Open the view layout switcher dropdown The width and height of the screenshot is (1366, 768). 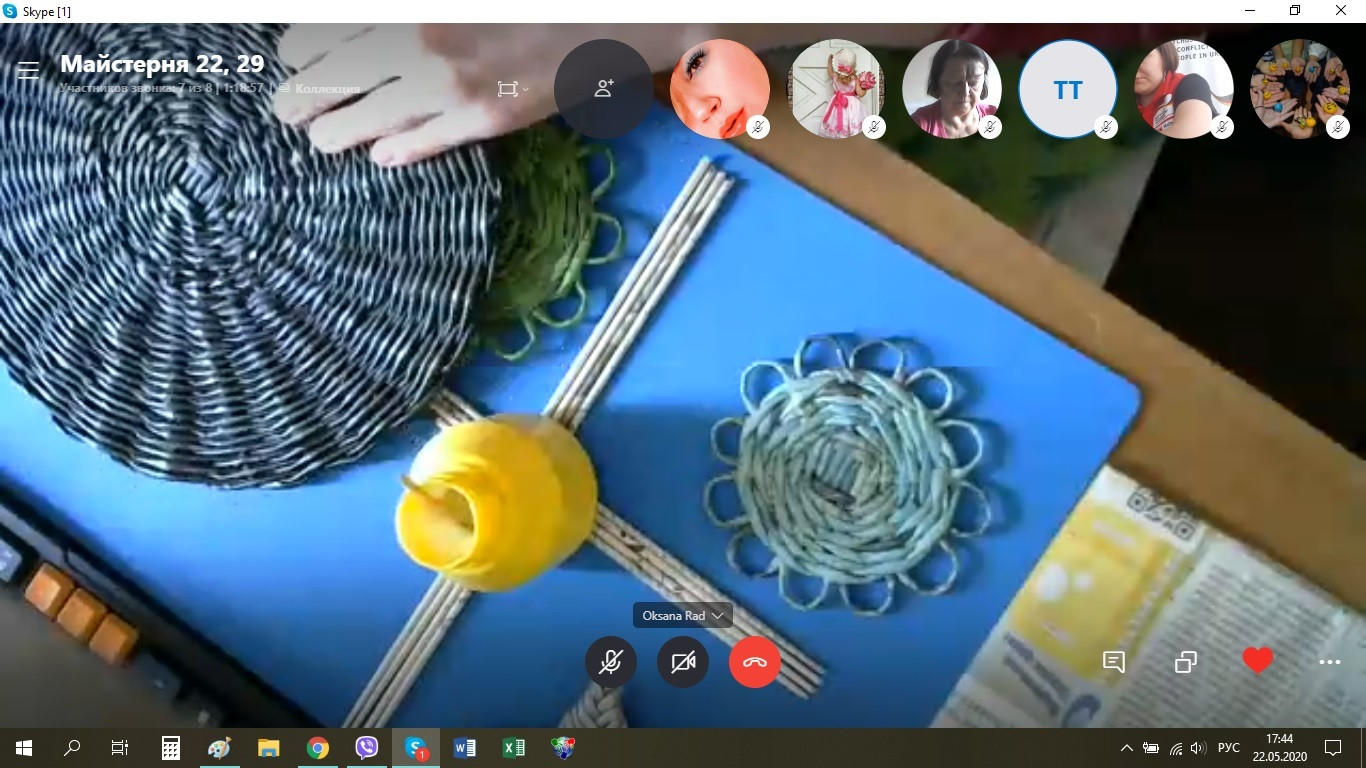point(512,89)
